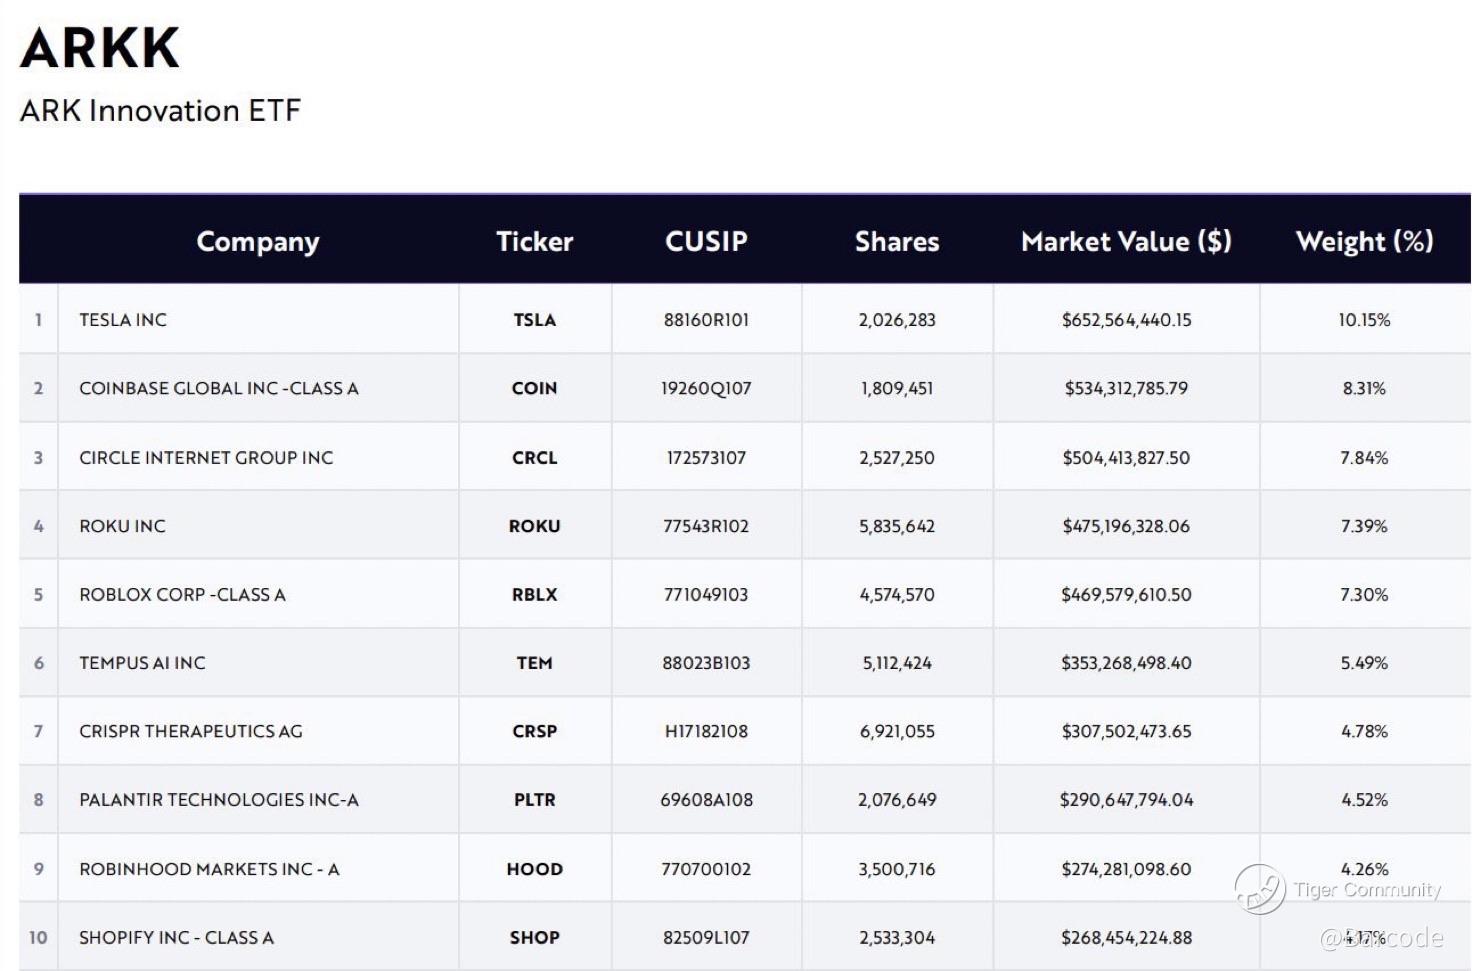1472x971 pixels.
Task: Click the Tiger Community watermark logo
Action: (x=1260, y=889)
